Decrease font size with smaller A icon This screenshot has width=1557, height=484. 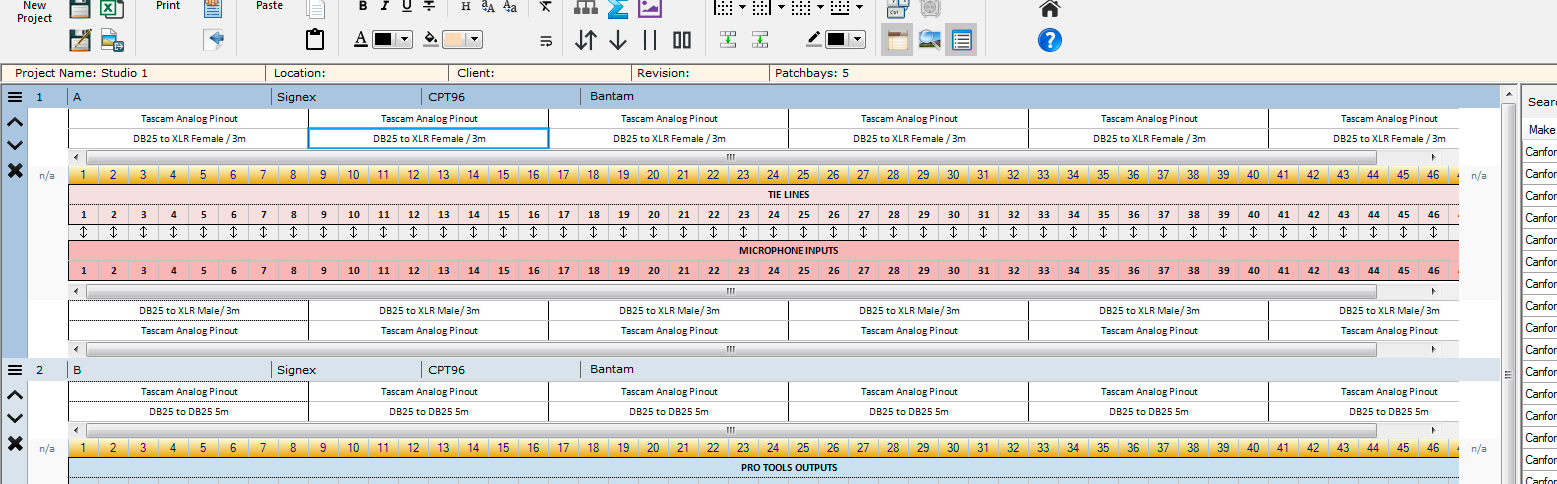coord(510,6)
